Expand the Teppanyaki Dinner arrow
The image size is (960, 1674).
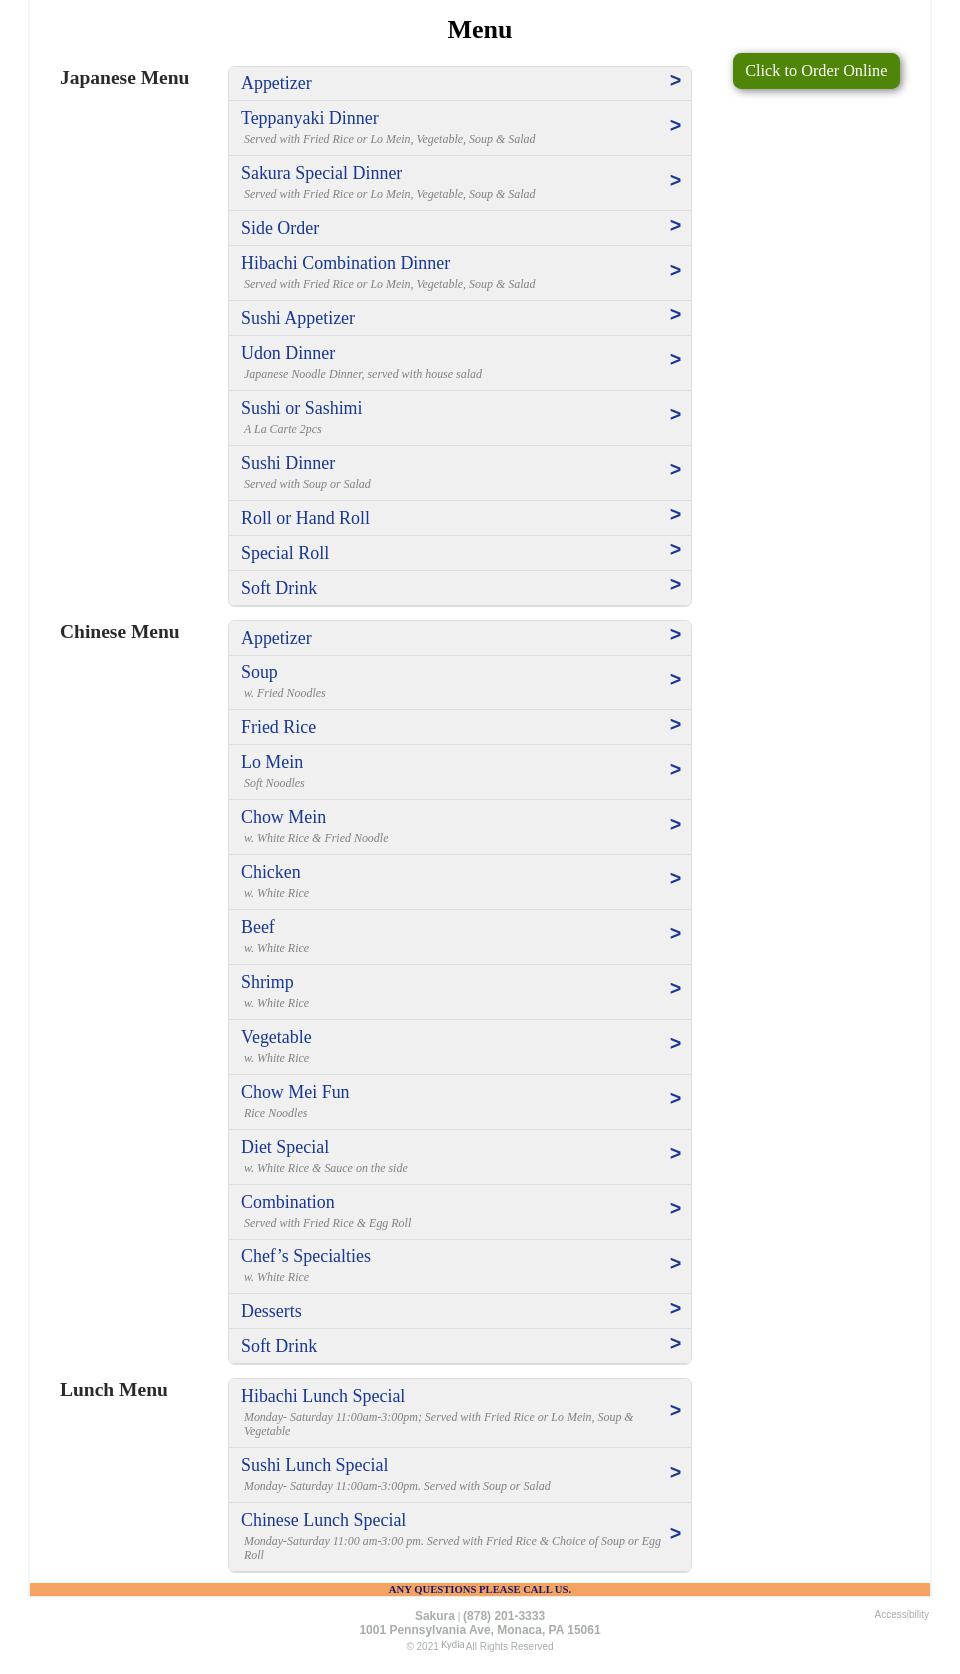click(675, 126)
